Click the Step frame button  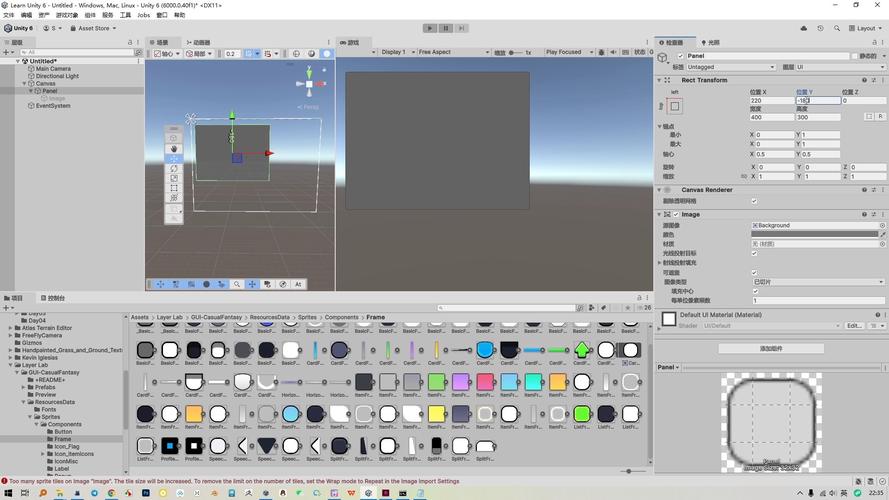tap(462, 28)
